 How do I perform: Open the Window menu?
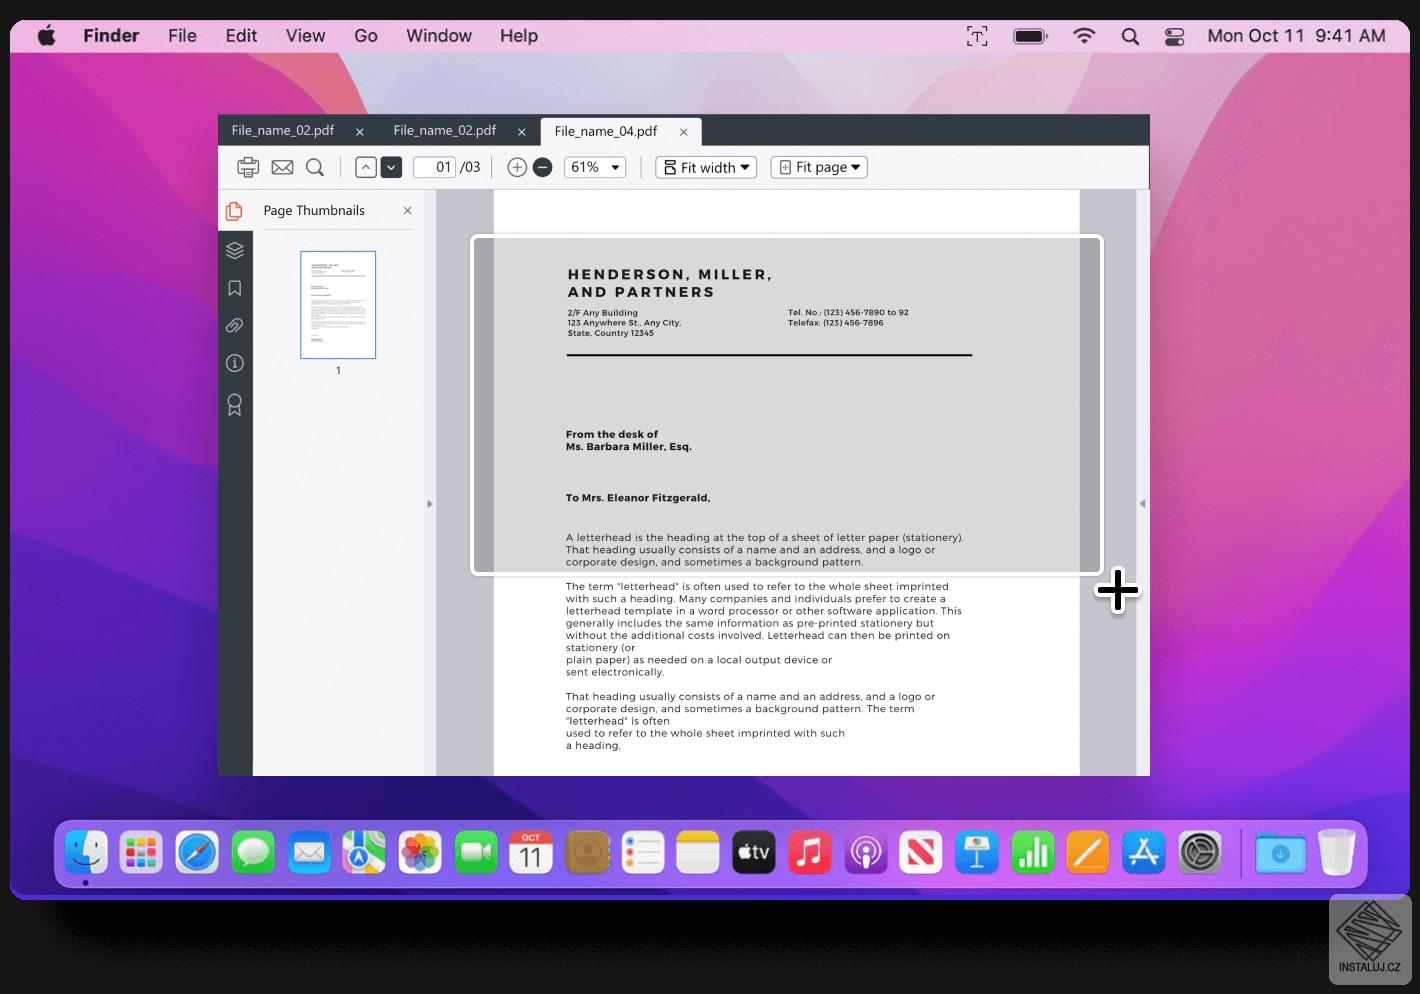439,36
